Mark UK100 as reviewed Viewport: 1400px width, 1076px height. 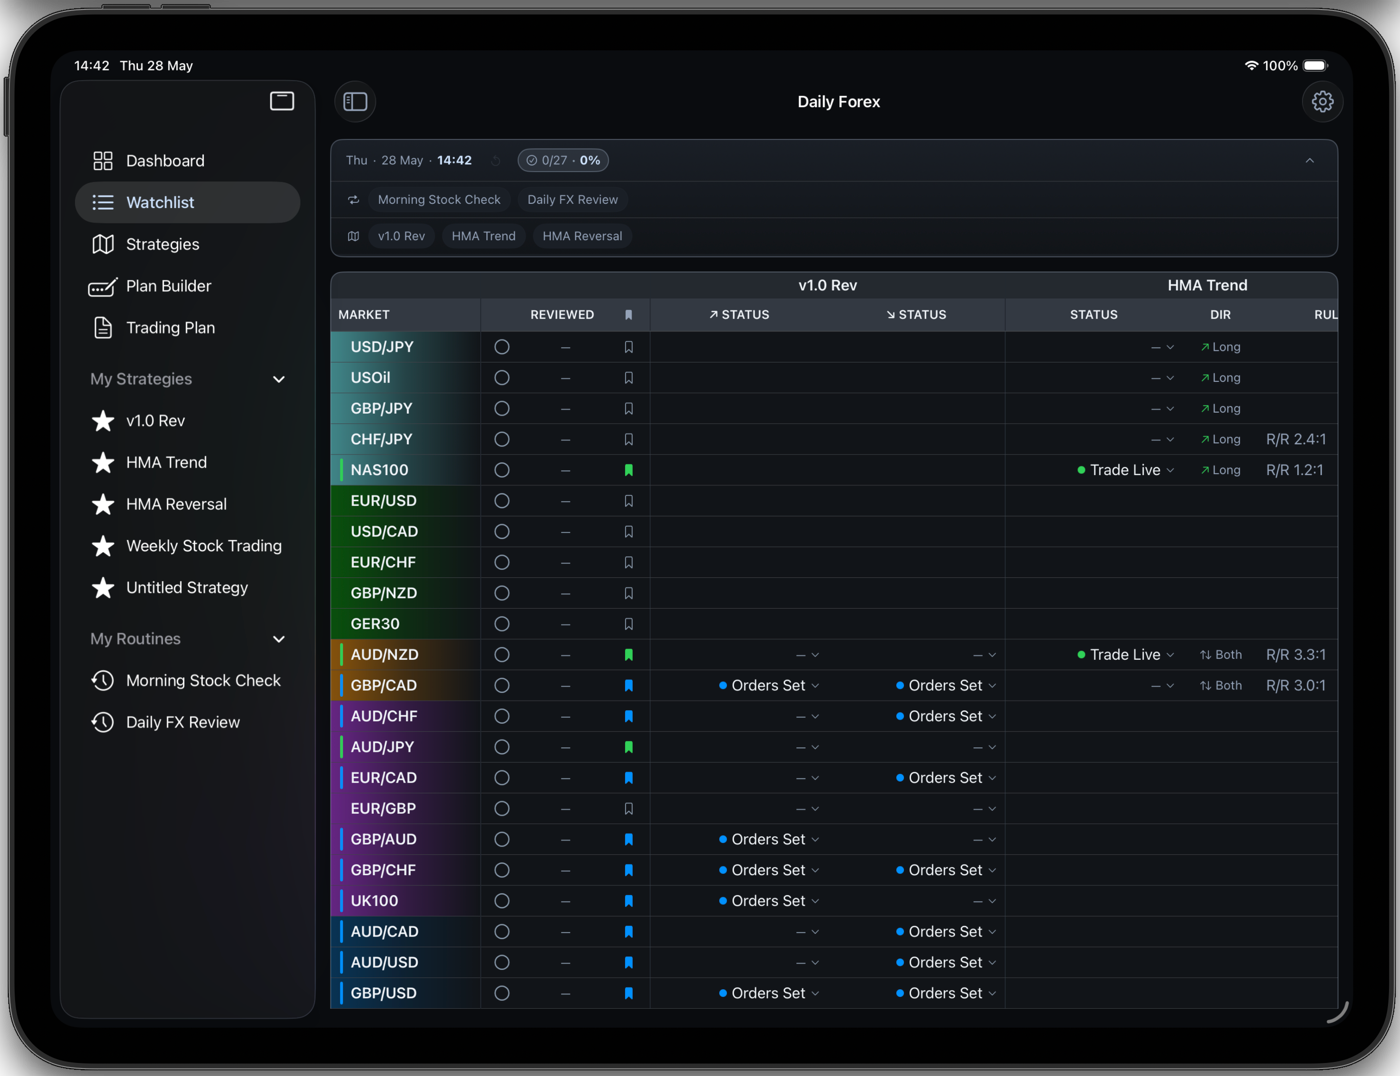pos(502,901)
